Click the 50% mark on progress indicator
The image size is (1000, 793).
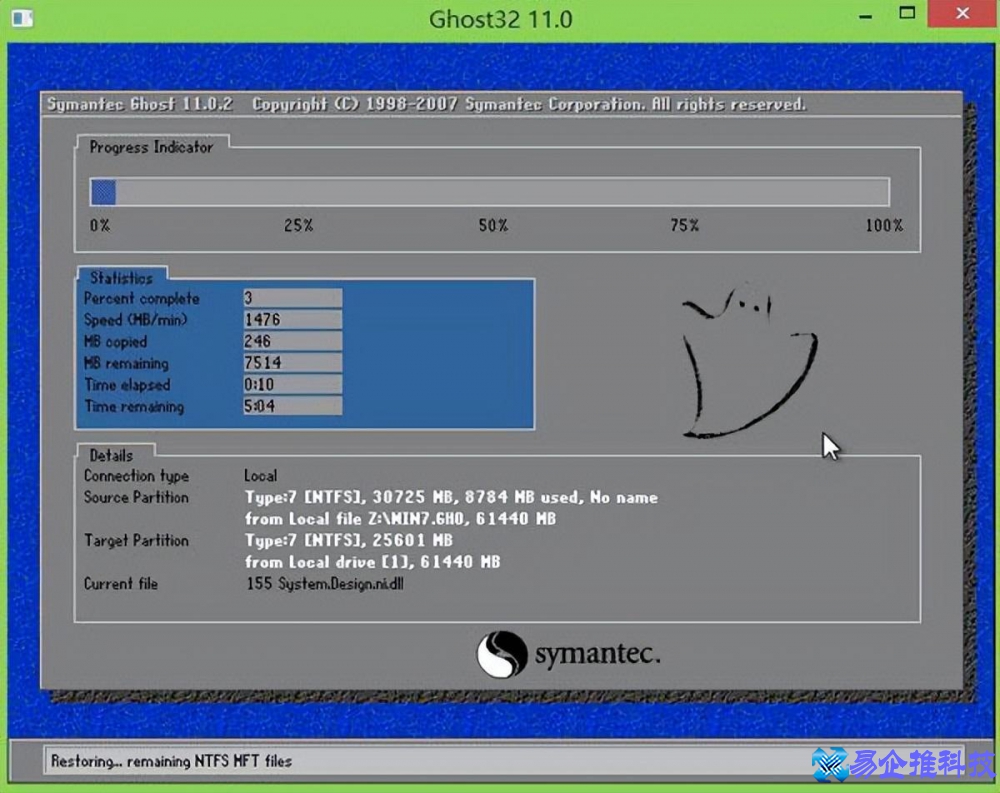coord(493,226)
